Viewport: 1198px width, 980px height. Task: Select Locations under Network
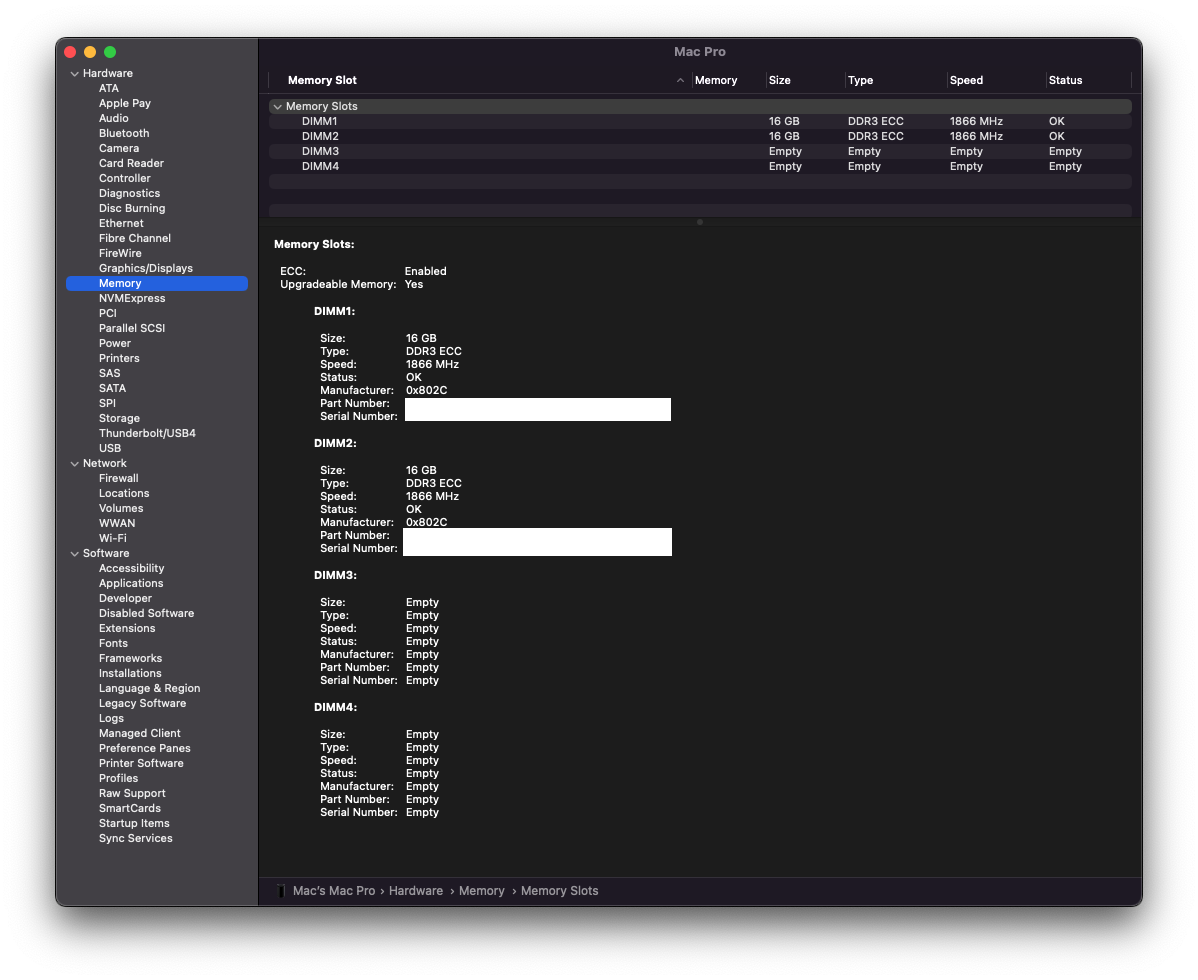tap(124, 493)
